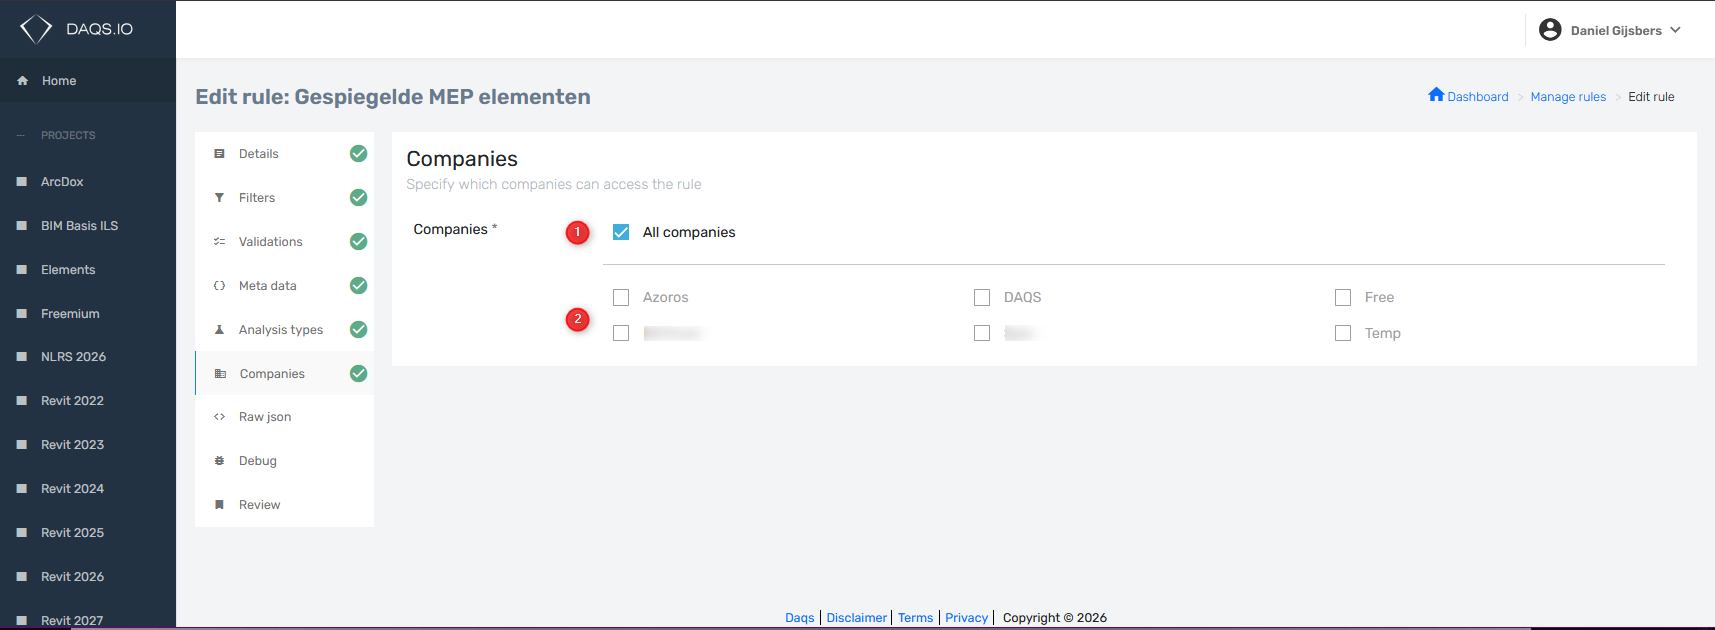Image resolution: width=1715 pixels, height=630 pixels.
Task: Follow the Dashboard breadcrumb link
Action: click(x=1478, y=97)
